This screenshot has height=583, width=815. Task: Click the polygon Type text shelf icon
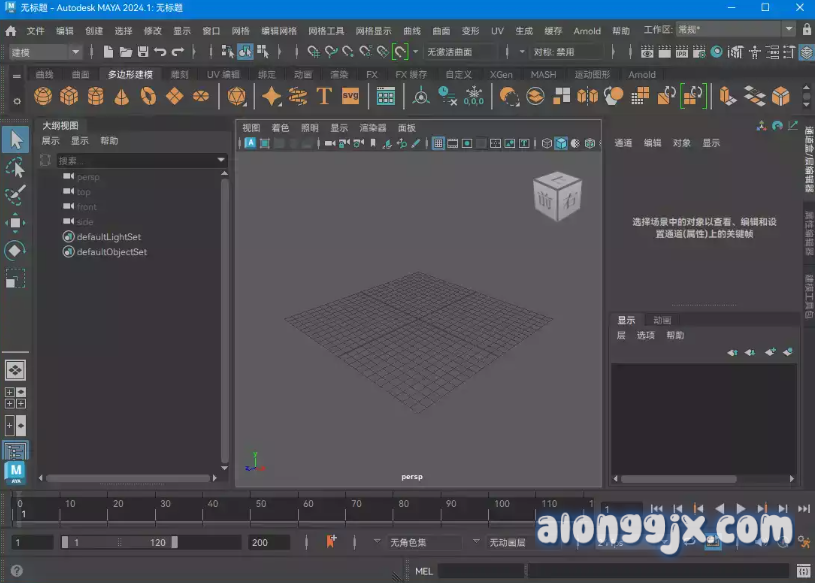(323, 96)
